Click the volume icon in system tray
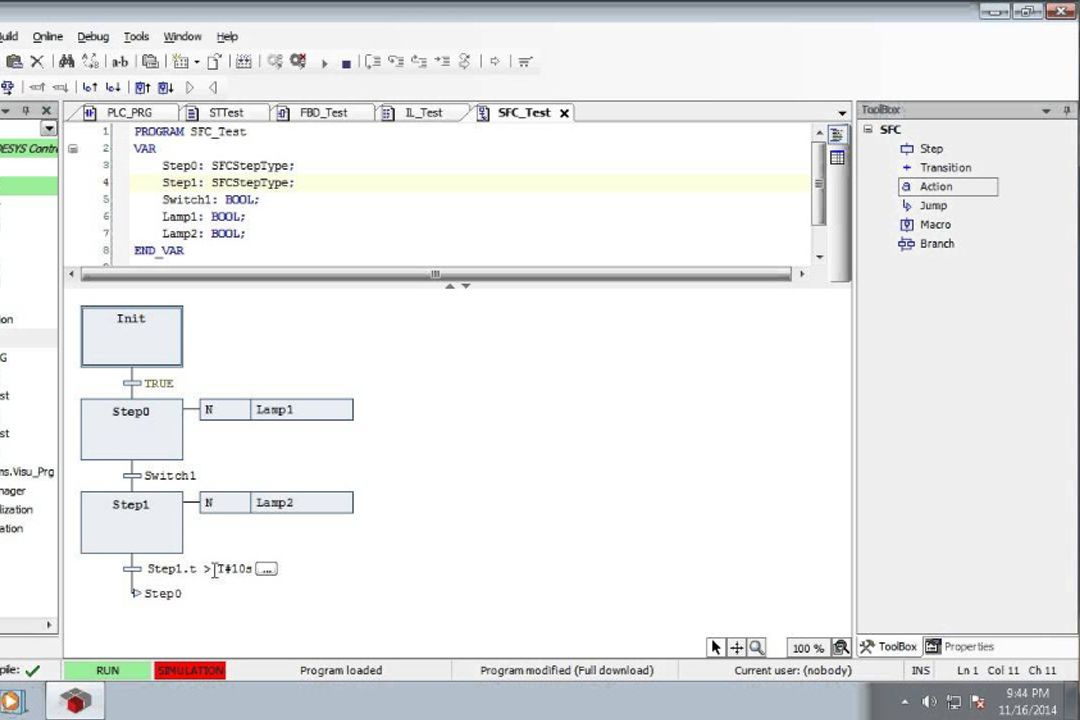The image size is (1080, 720). [929, 702]
